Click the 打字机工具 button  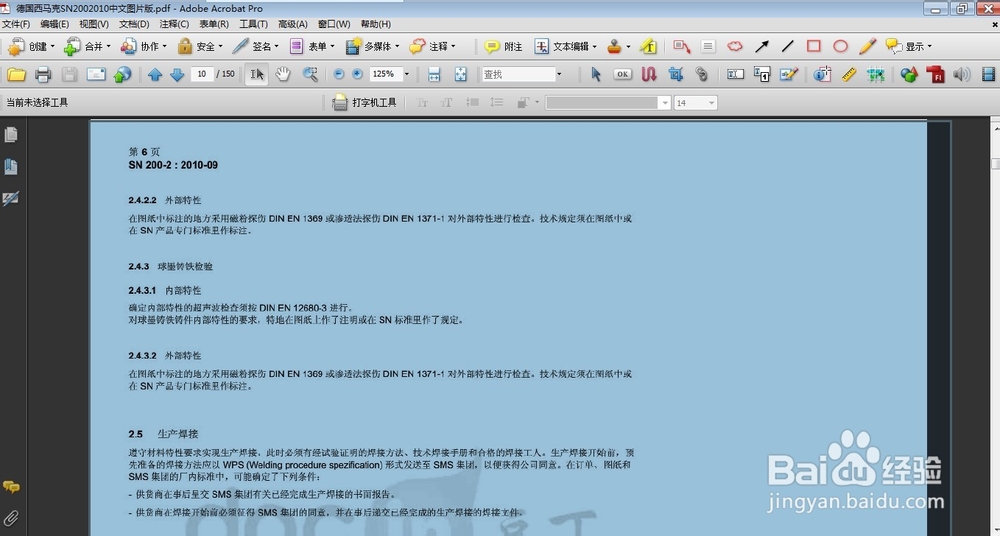[x=365, y=102]
